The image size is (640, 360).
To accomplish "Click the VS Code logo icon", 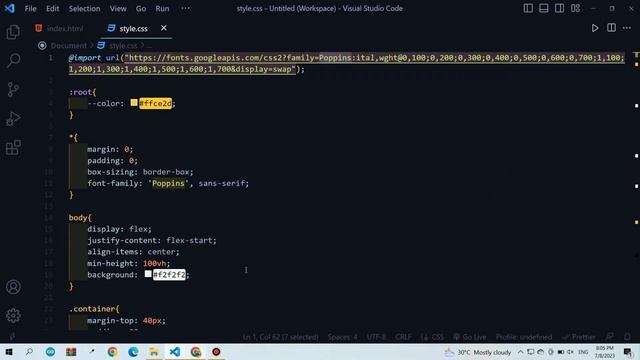I will [10, 8].
